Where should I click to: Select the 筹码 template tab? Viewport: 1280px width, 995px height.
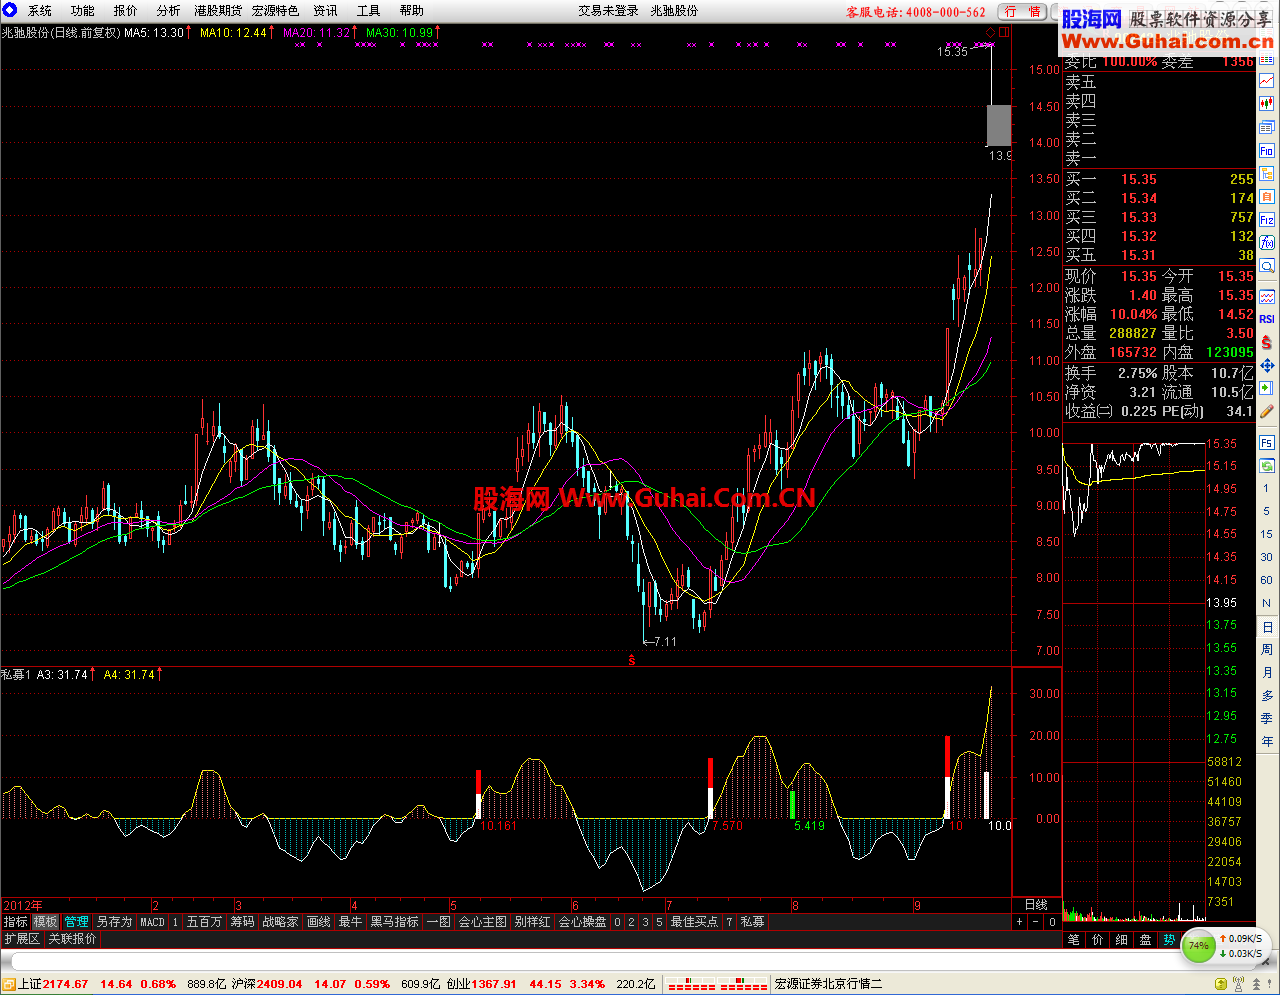pos(243,922)
